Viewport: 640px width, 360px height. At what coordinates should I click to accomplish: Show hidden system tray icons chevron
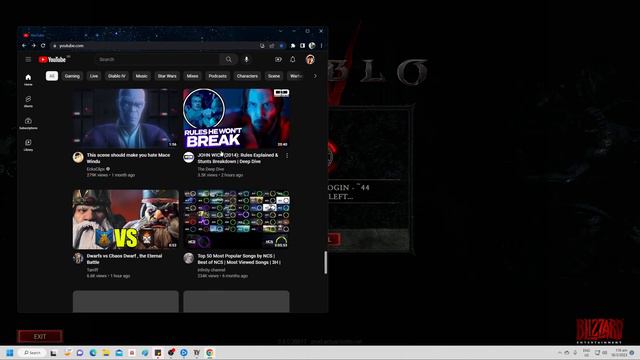point(560,353)
